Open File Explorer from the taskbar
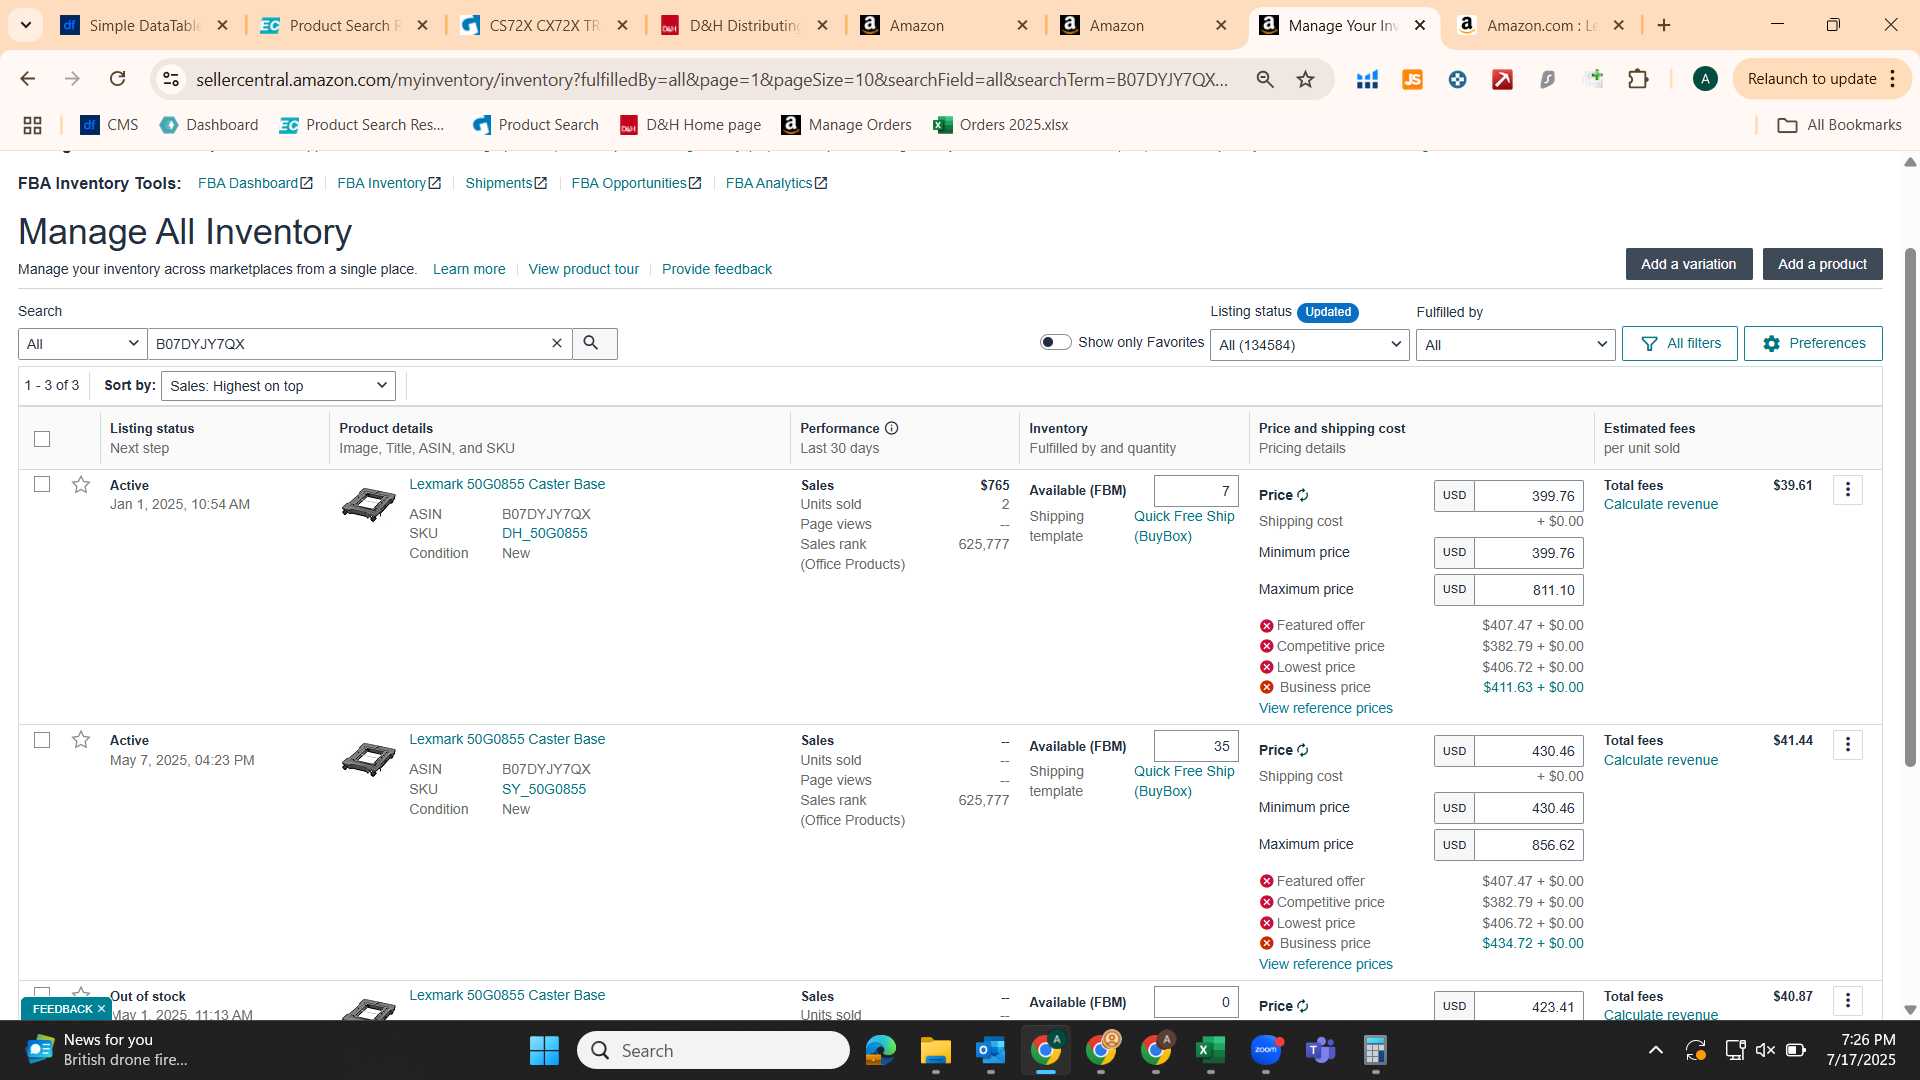 tap(935, 1050)
